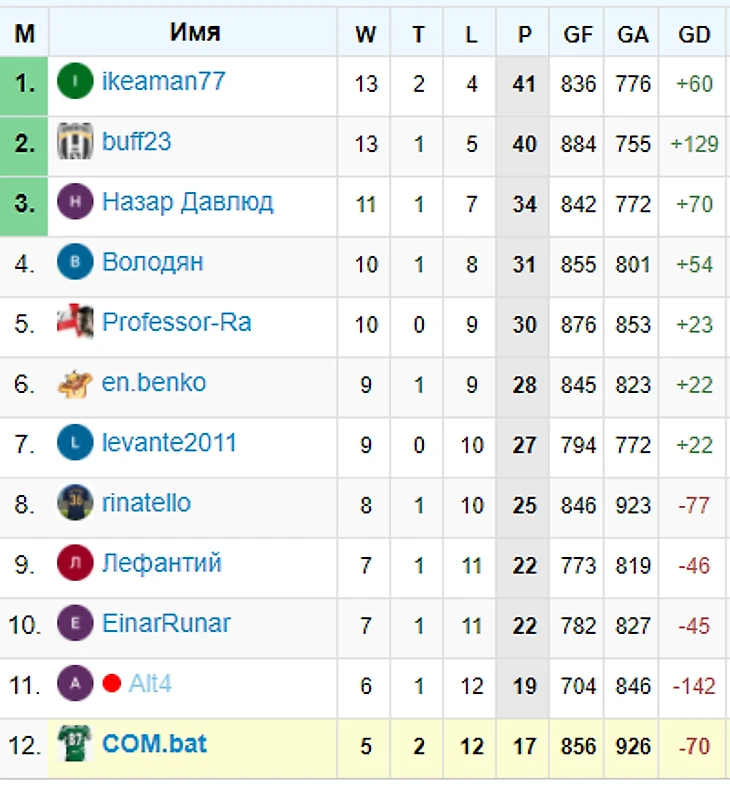Open the levante2011 profile link
Image resolution: width=730 pixels, height=788 pixels.
[169, 443]
